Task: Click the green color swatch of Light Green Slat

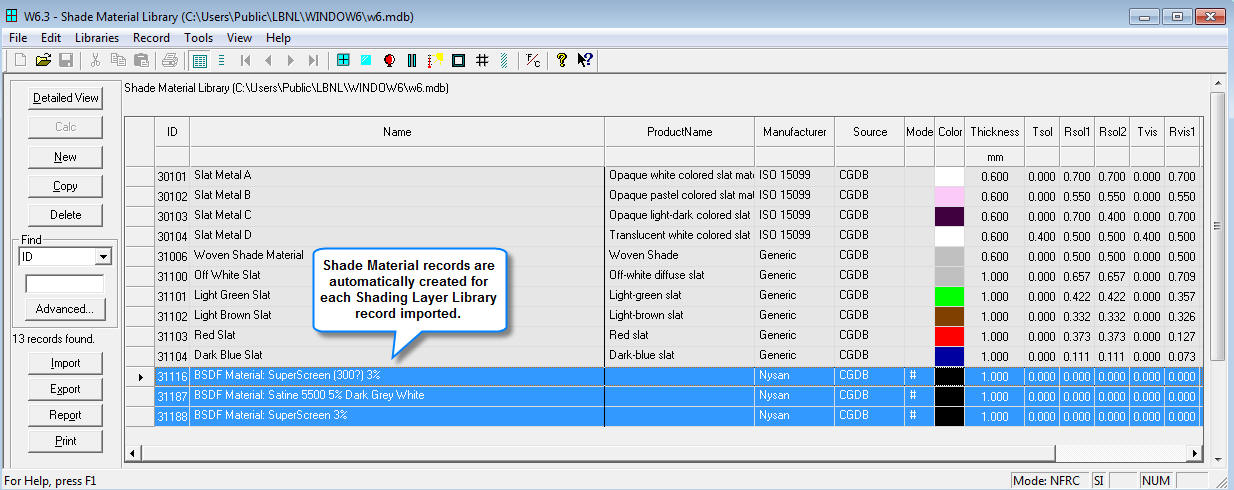Action: [950, 296]
